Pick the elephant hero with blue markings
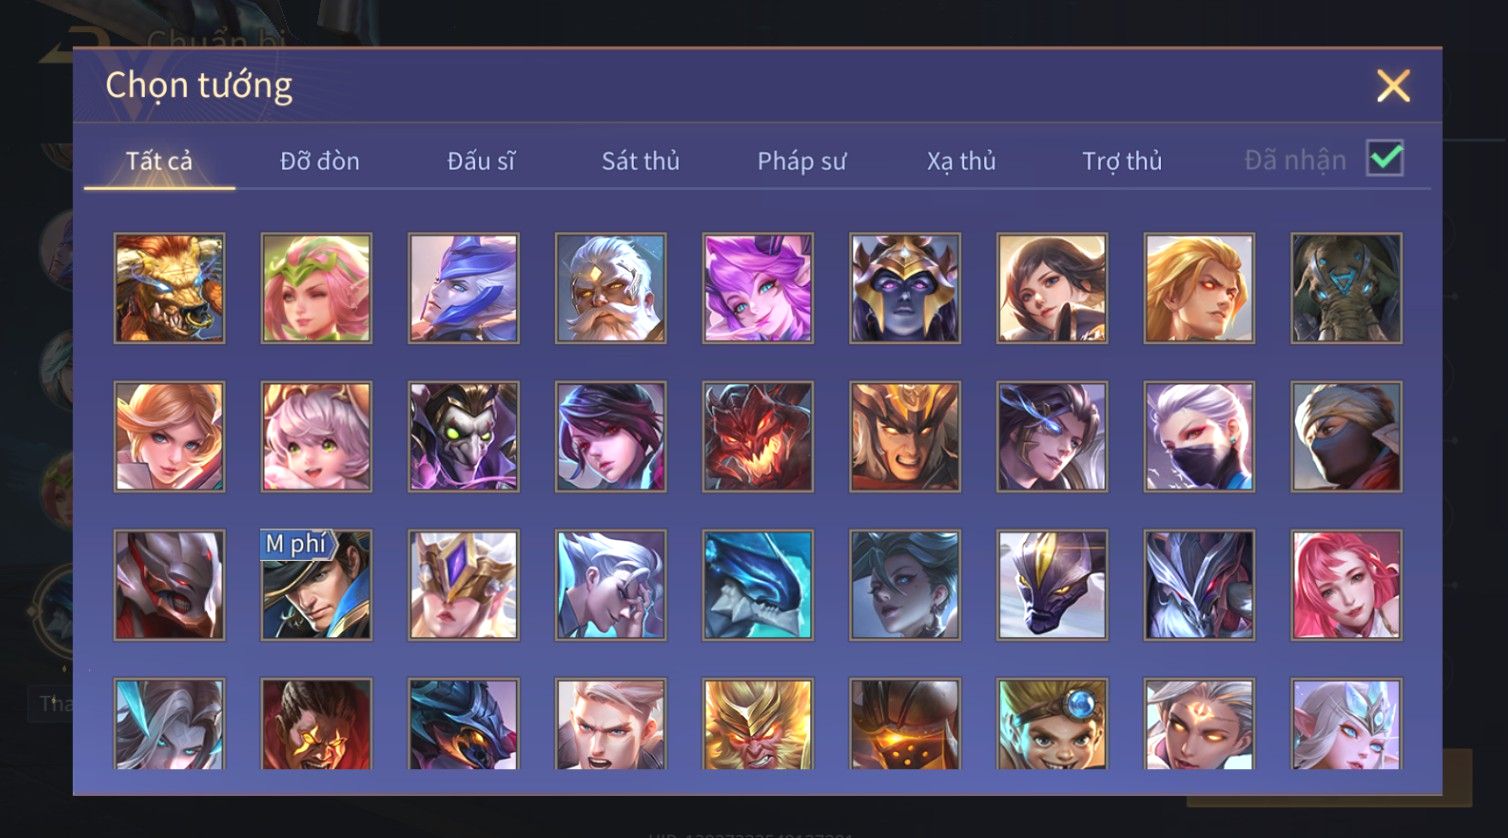This screenshot has width=1508, height=838. pyautogui.click(x=1346, y=288)
